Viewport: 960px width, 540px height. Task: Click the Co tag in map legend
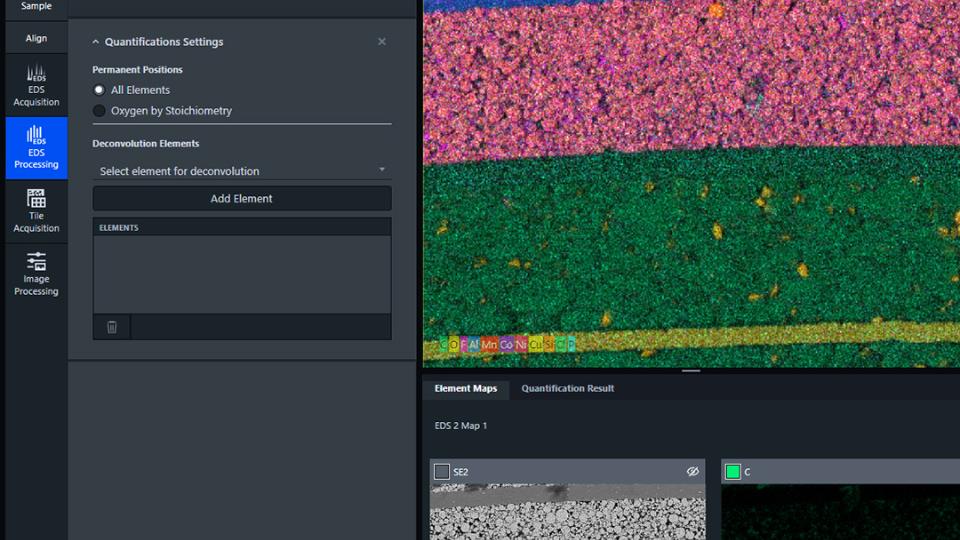[506, 344]
